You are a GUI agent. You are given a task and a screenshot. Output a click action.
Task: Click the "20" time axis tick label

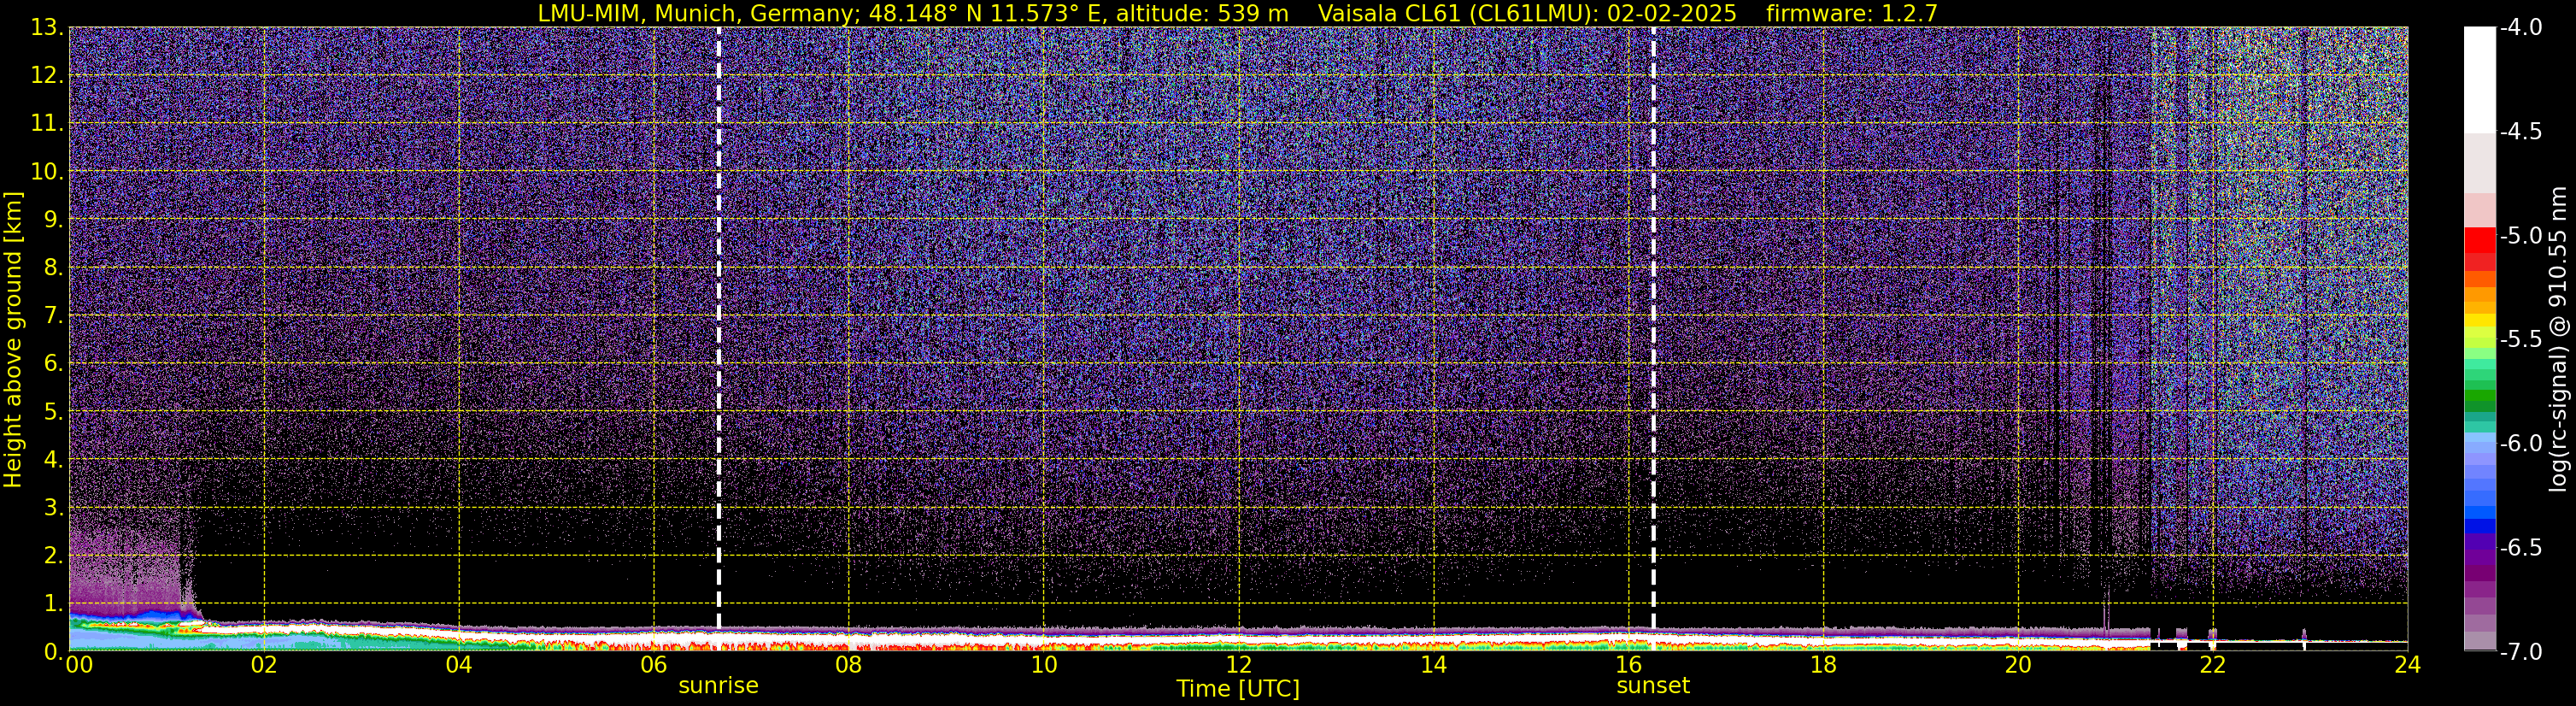(x=2018, y=666)
